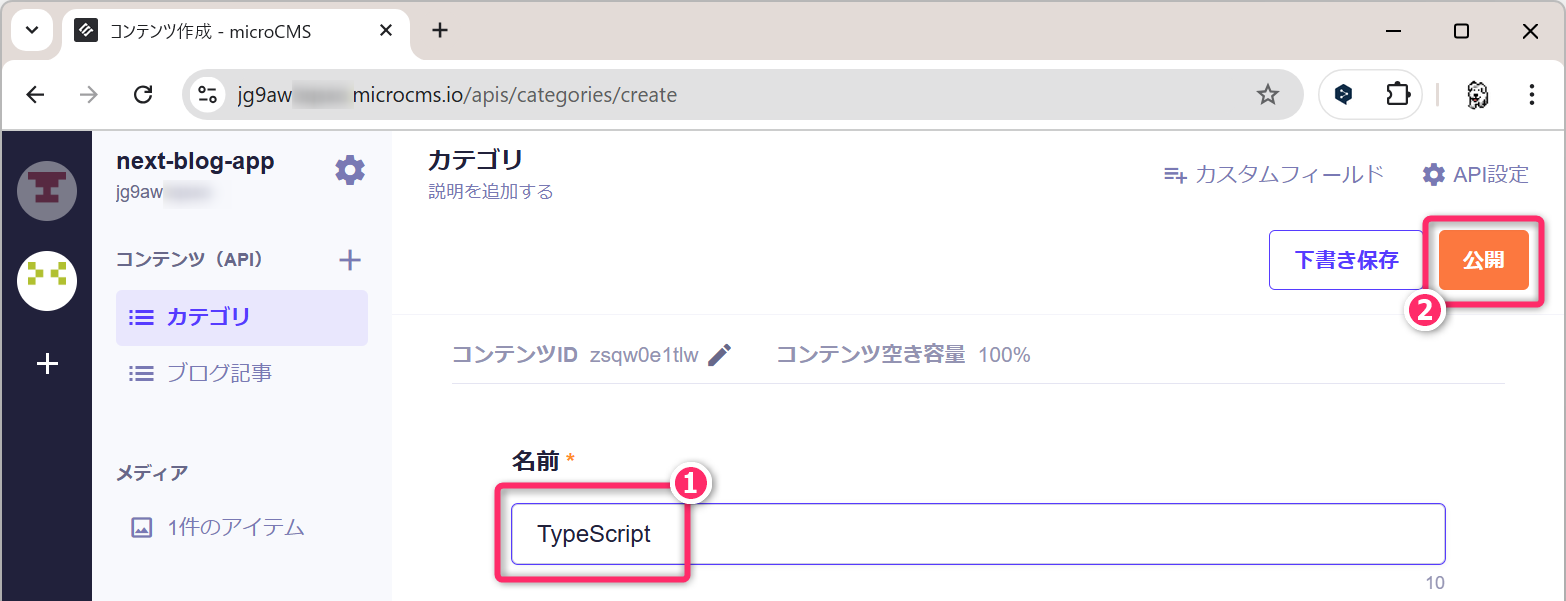Open next-blog-app service settings gear
The height and width of the screenshot is (601, 1566).
pos(349,170)
